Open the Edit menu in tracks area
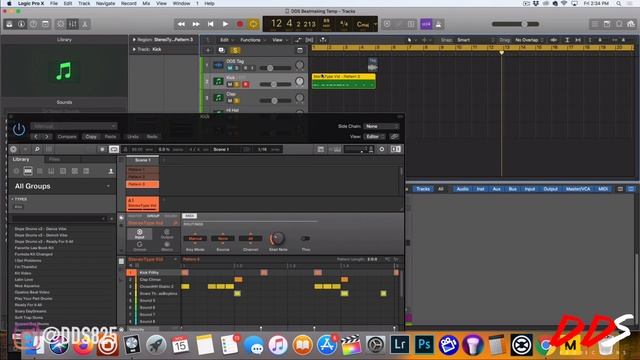The image size is (640, 360). [224, 40]
